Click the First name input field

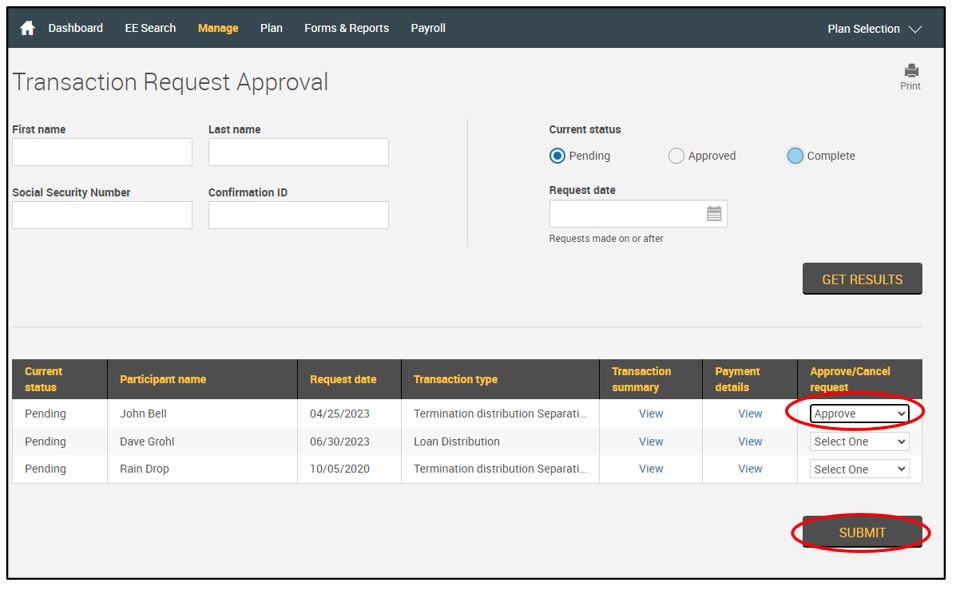pyautogui.click(x=102, y=152)
